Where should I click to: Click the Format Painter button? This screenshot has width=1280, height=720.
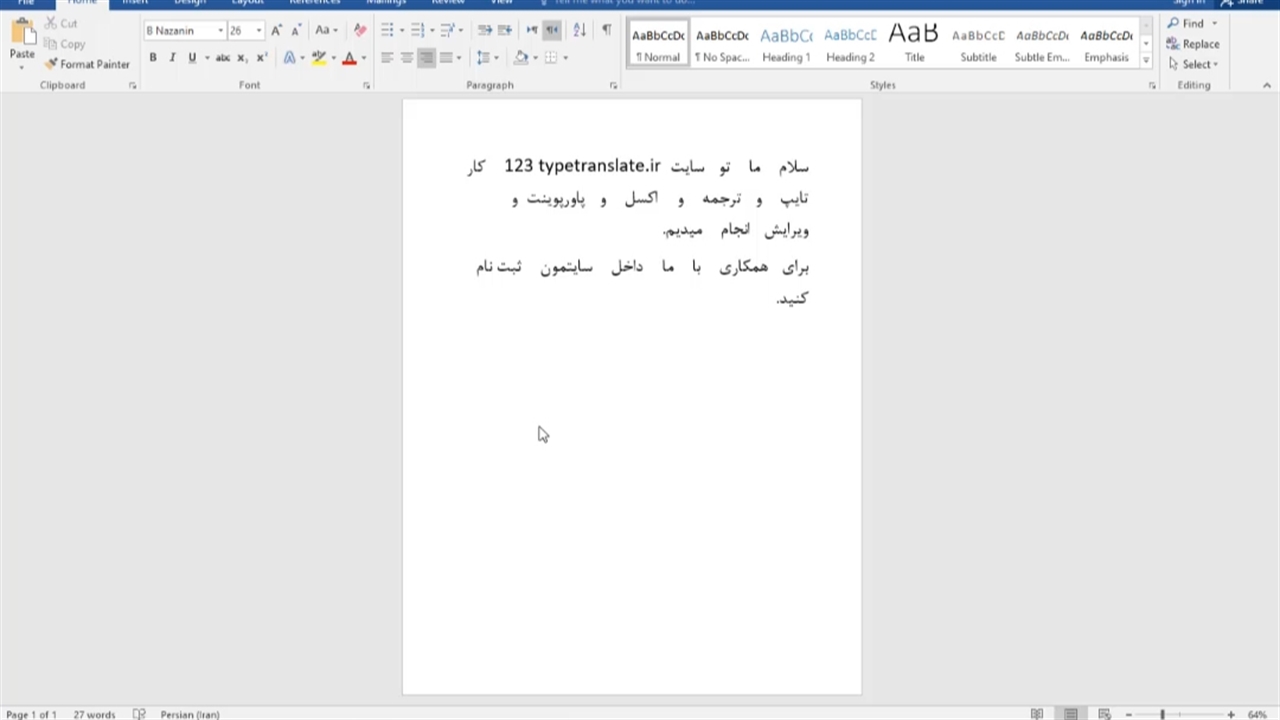coord(87,64)
